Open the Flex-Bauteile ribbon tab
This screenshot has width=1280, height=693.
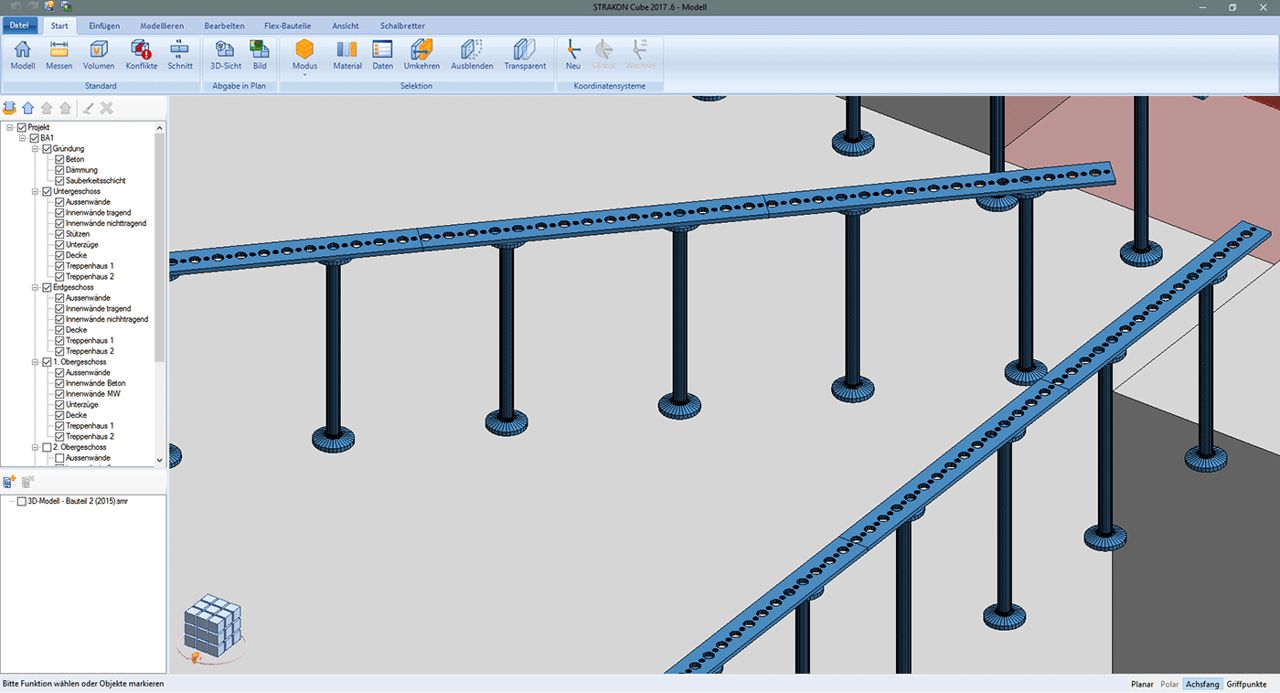[285, 25]
